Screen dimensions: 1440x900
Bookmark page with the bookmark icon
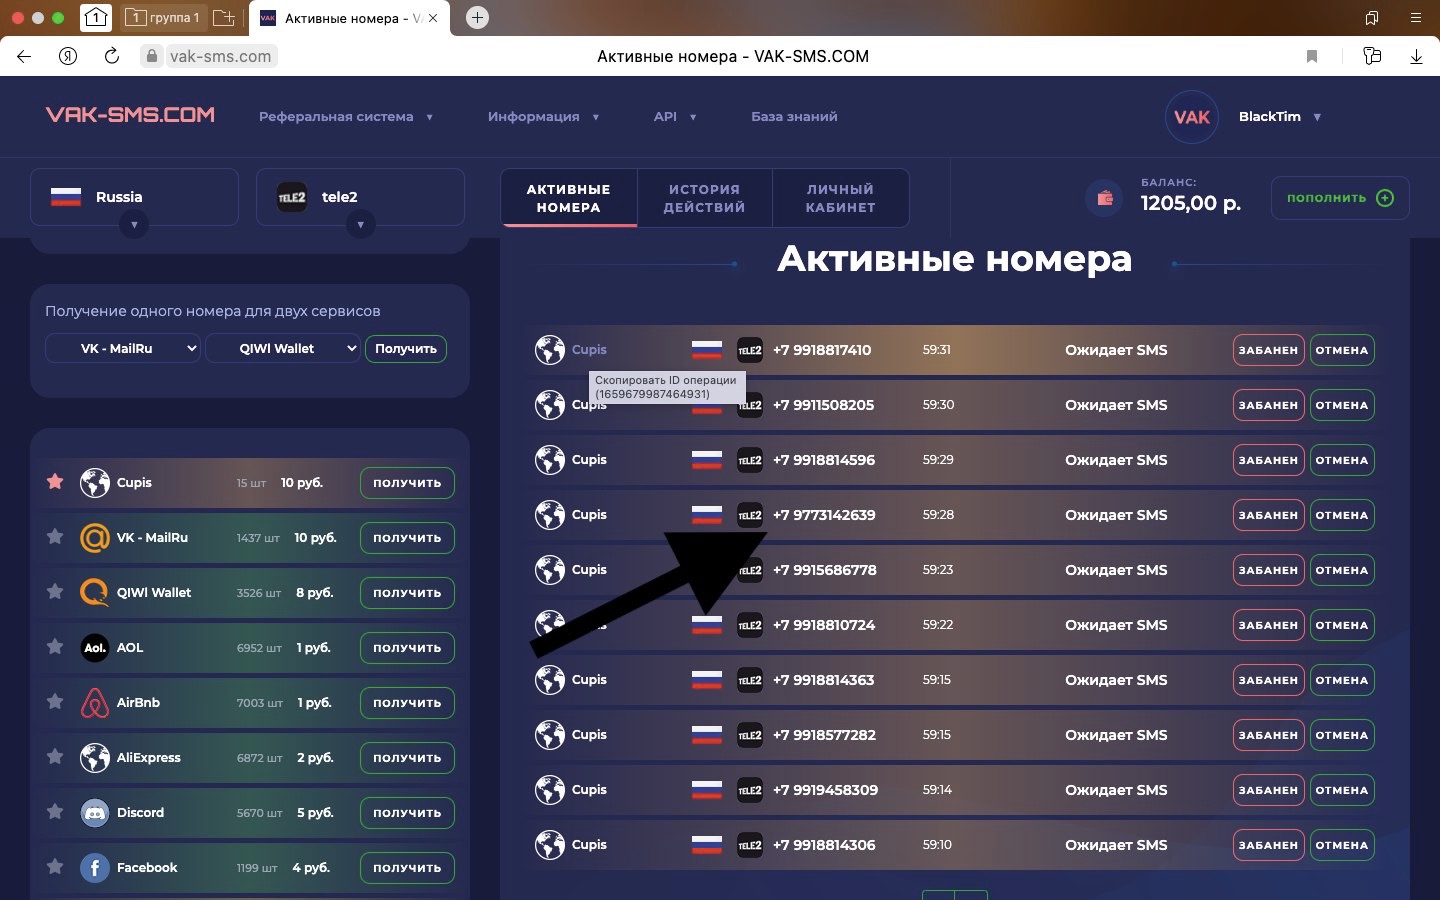coord(1312,56)
